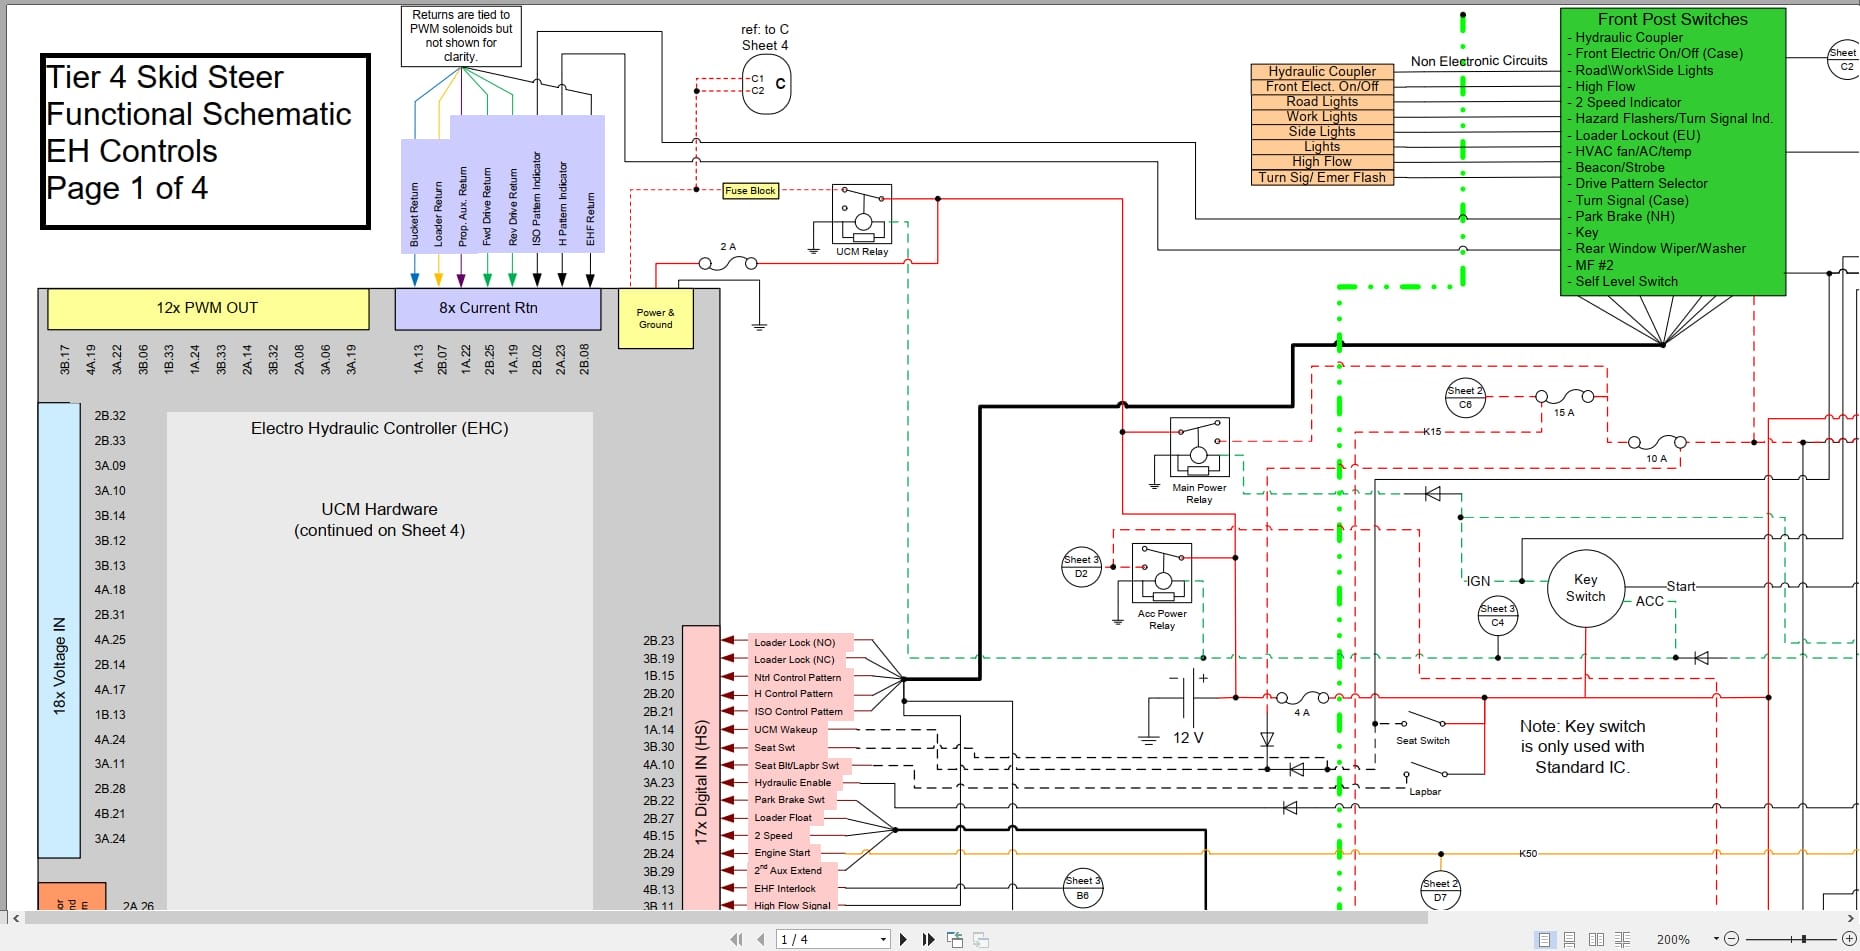Click the Park Brake Swt input label

791,800
